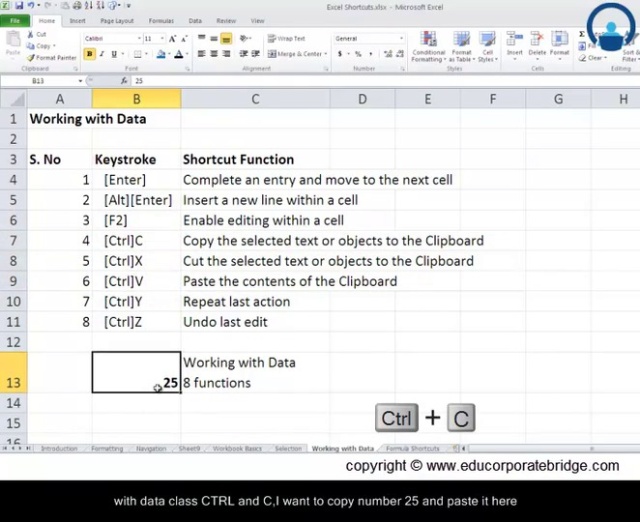Click the Paste clipboard icon
Viewport: 640px width, 522px height.
[13, 40]
